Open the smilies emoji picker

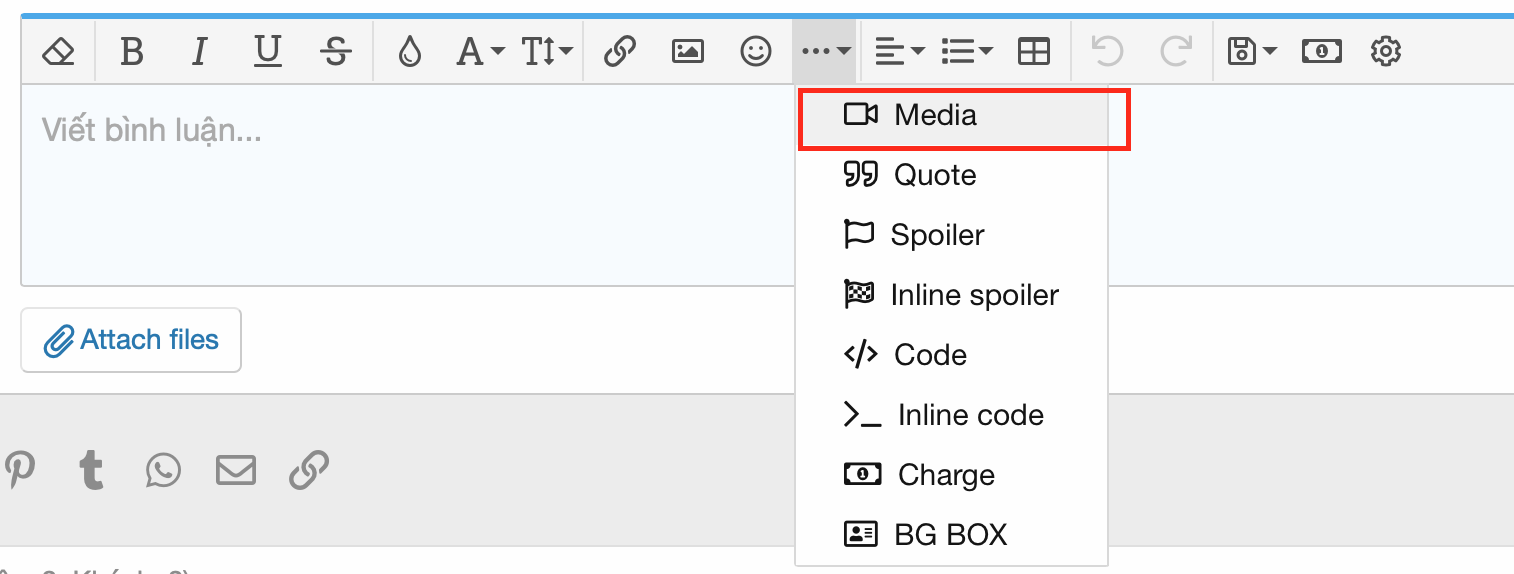pos(755,51)
